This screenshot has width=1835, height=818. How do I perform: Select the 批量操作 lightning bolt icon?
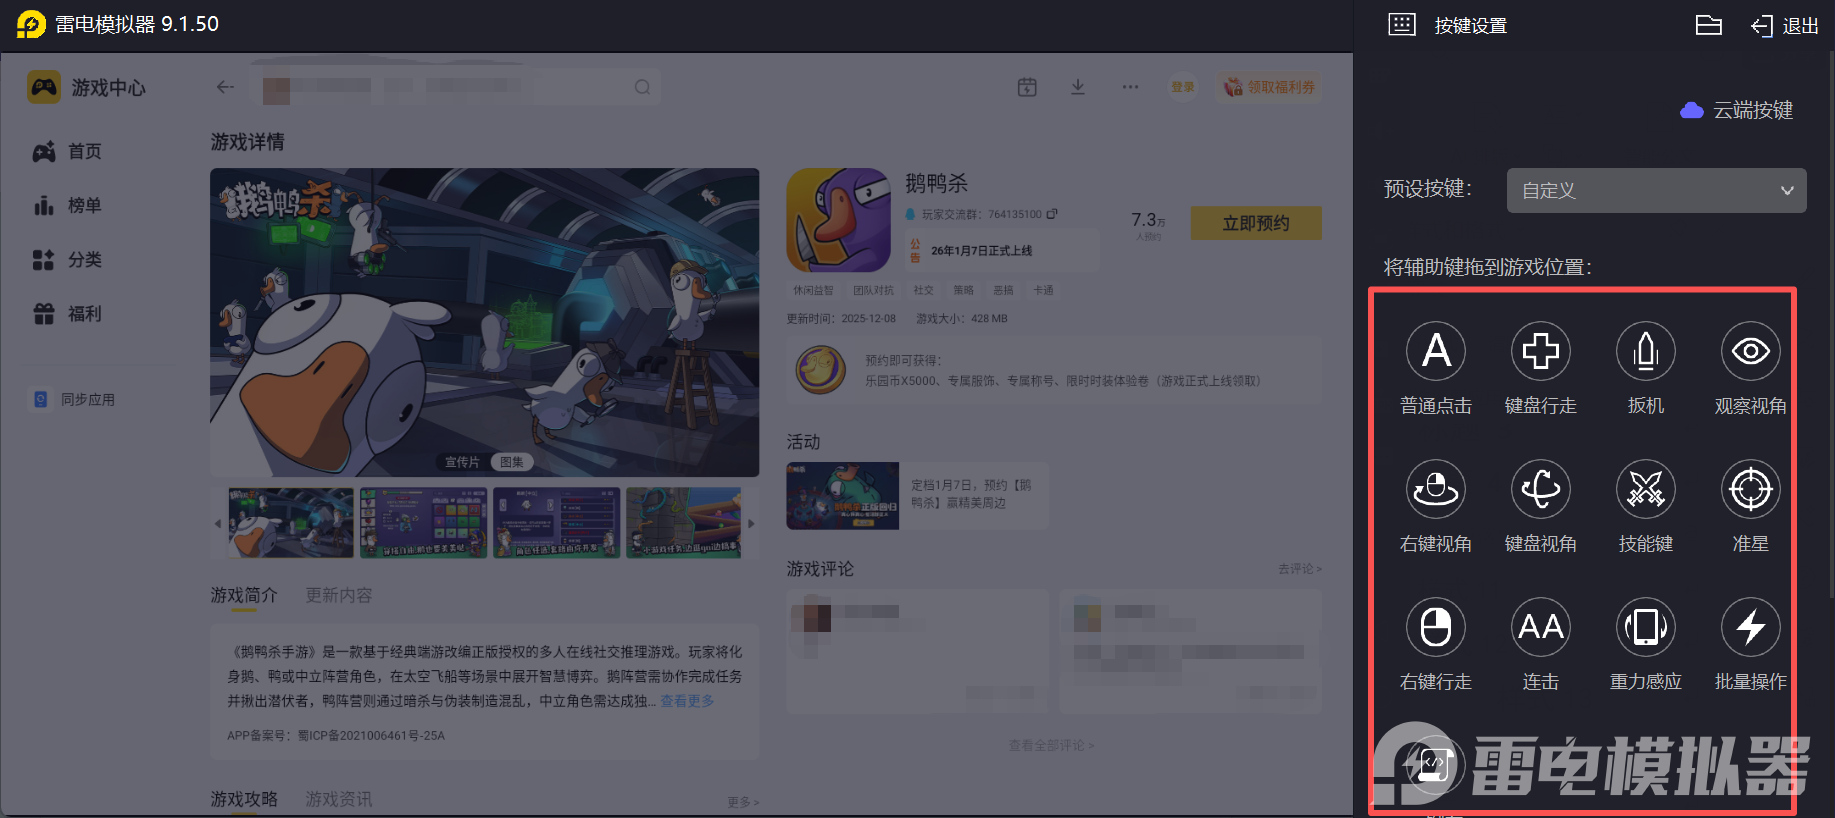(1751, 627)
